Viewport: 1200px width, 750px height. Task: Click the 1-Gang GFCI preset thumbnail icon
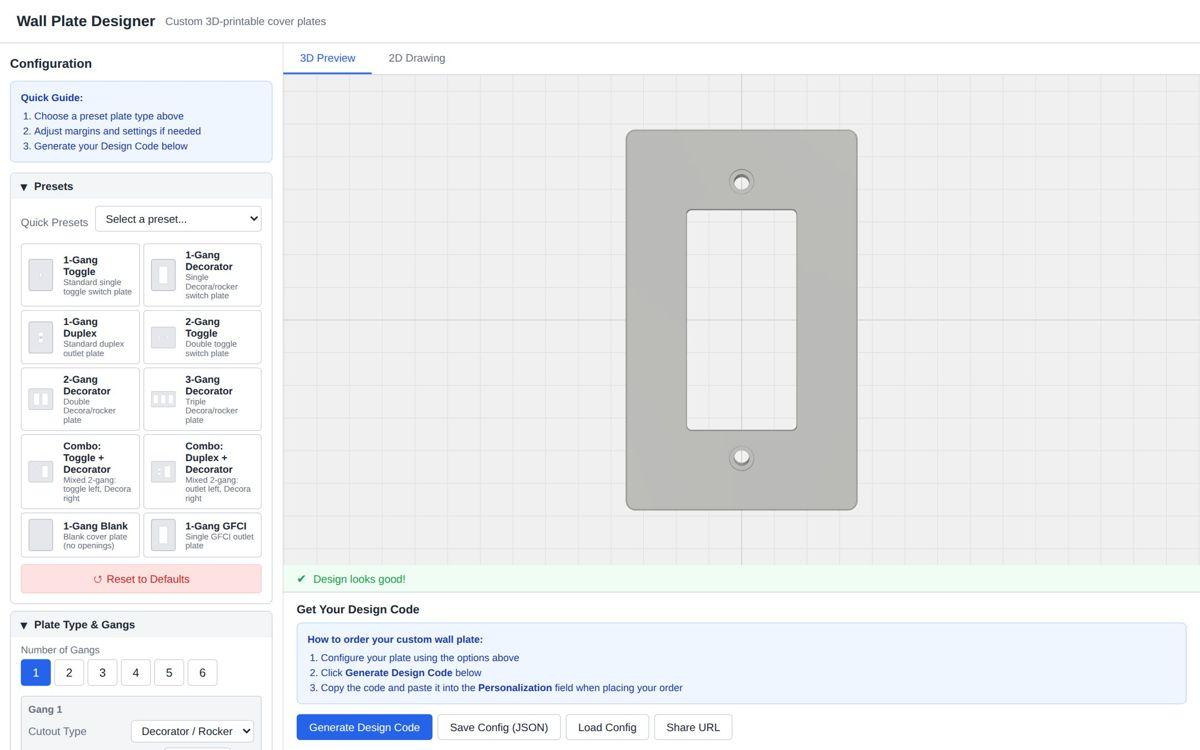coord(163,535)
